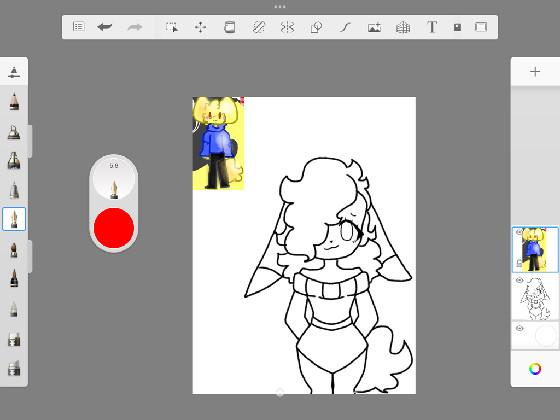Pick the bottom brush in palette
Viewport: 560px width, 420px height.
coord(14,368)
